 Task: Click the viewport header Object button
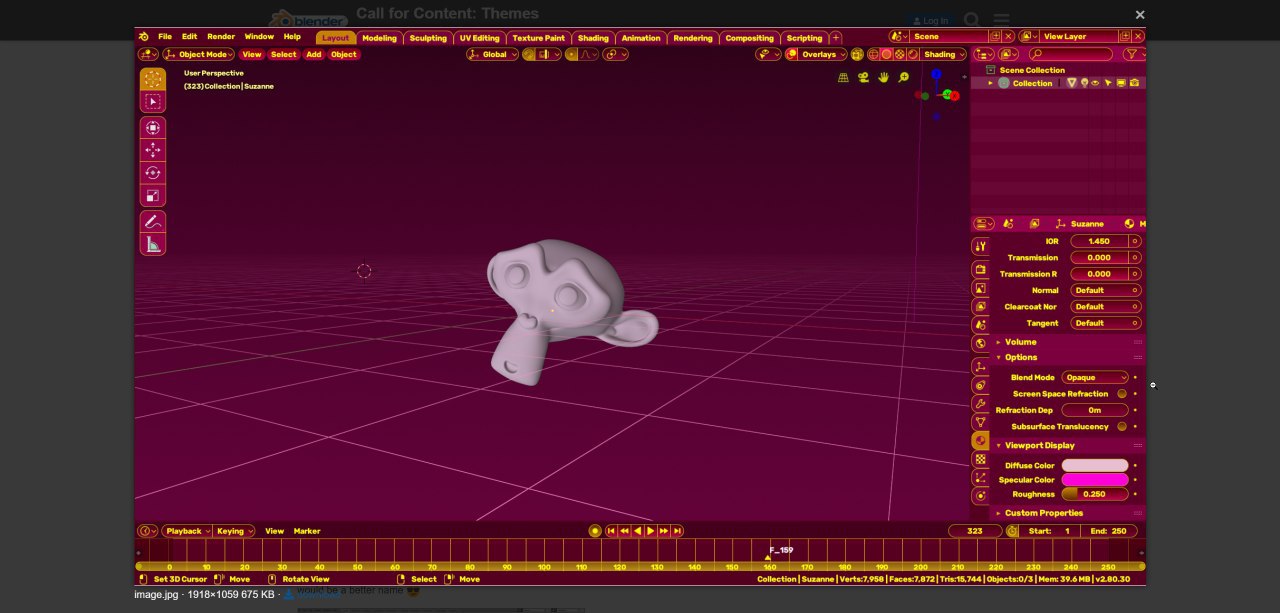coord(343,54)
